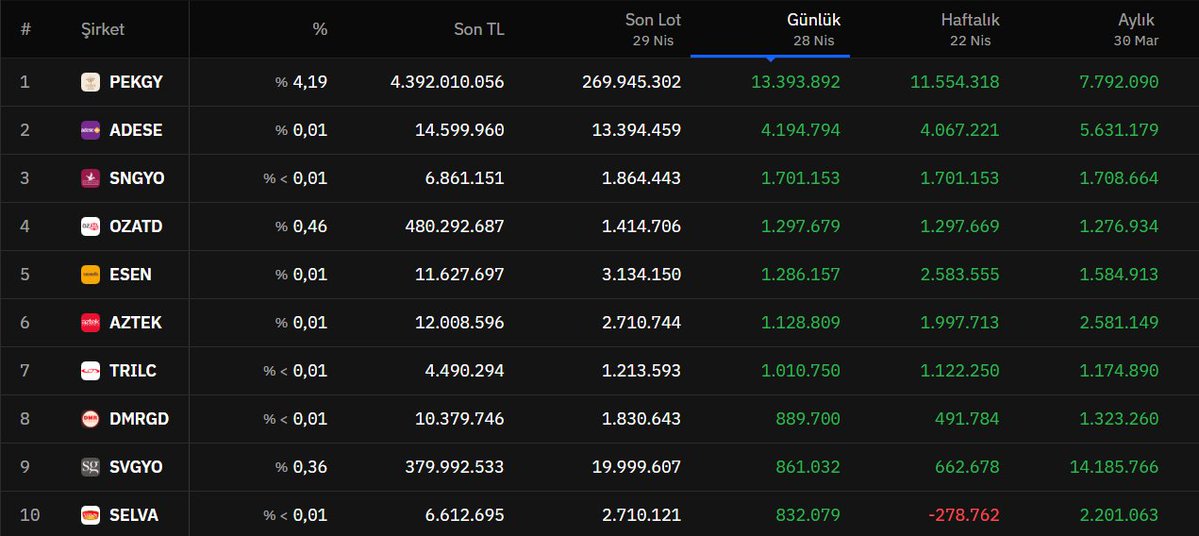This screenshot has width=1199, height=536.
Task: Click AZTEK weekly value 1.997.713
Action: click(960, 323)
